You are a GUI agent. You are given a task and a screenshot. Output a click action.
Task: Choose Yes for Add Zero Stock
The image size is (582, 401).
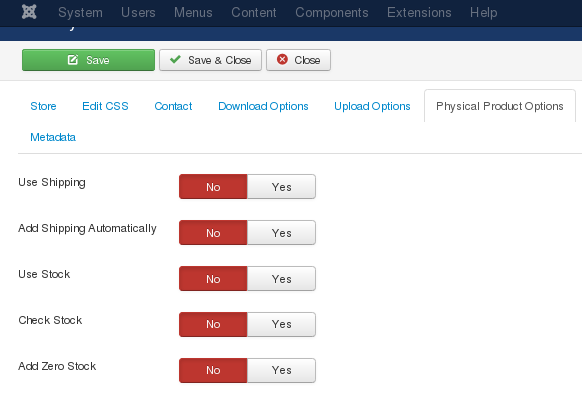point(281,370)
